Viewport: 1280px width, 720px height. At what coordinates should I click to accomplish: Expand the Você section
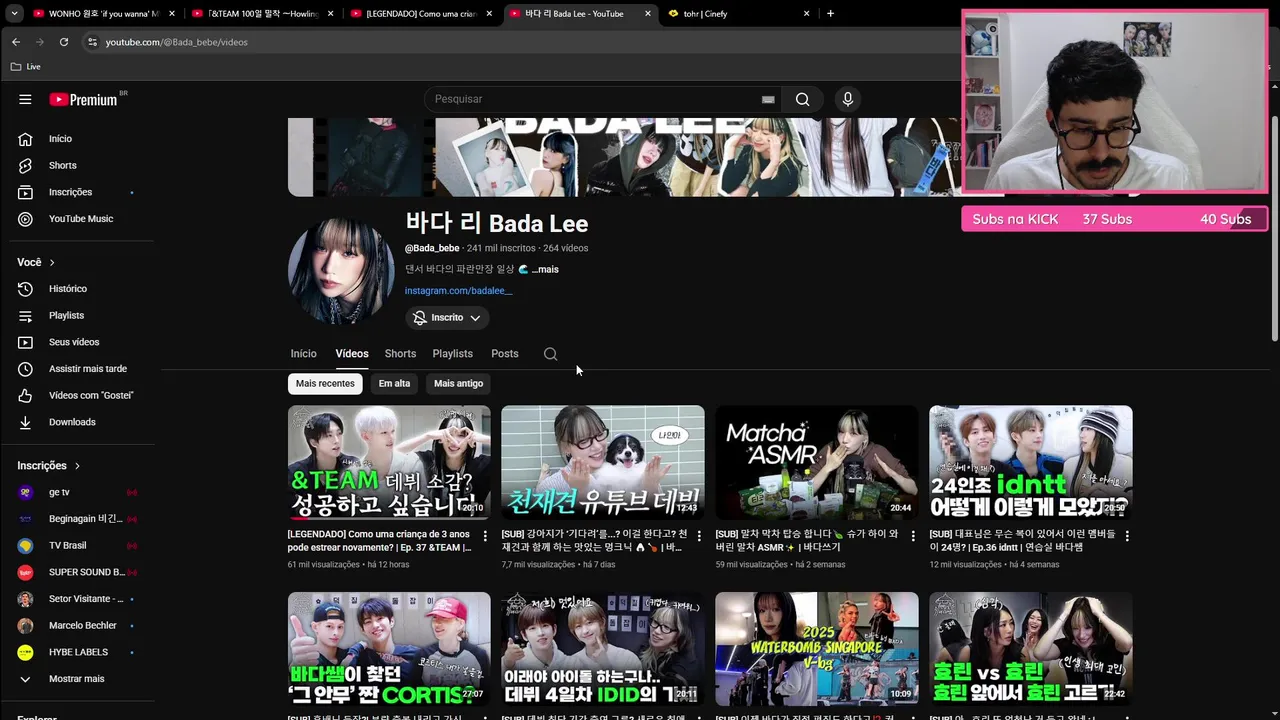pyautogui.click(x=36, y=262)
